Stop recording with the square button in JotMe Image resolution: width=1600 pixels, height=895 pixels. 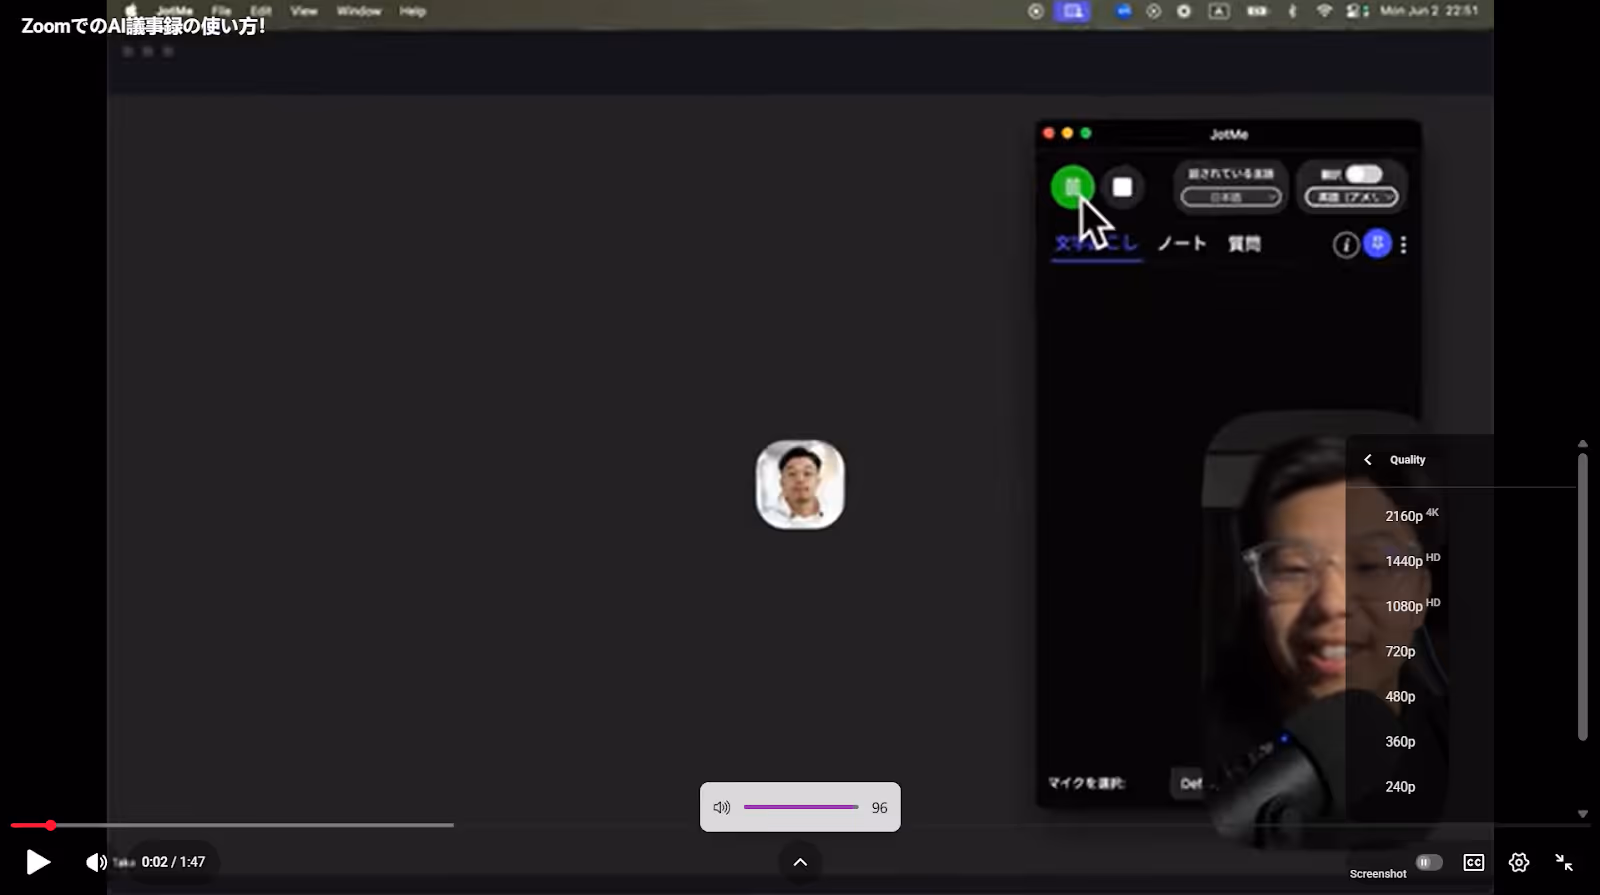(x=1122, y=187)
